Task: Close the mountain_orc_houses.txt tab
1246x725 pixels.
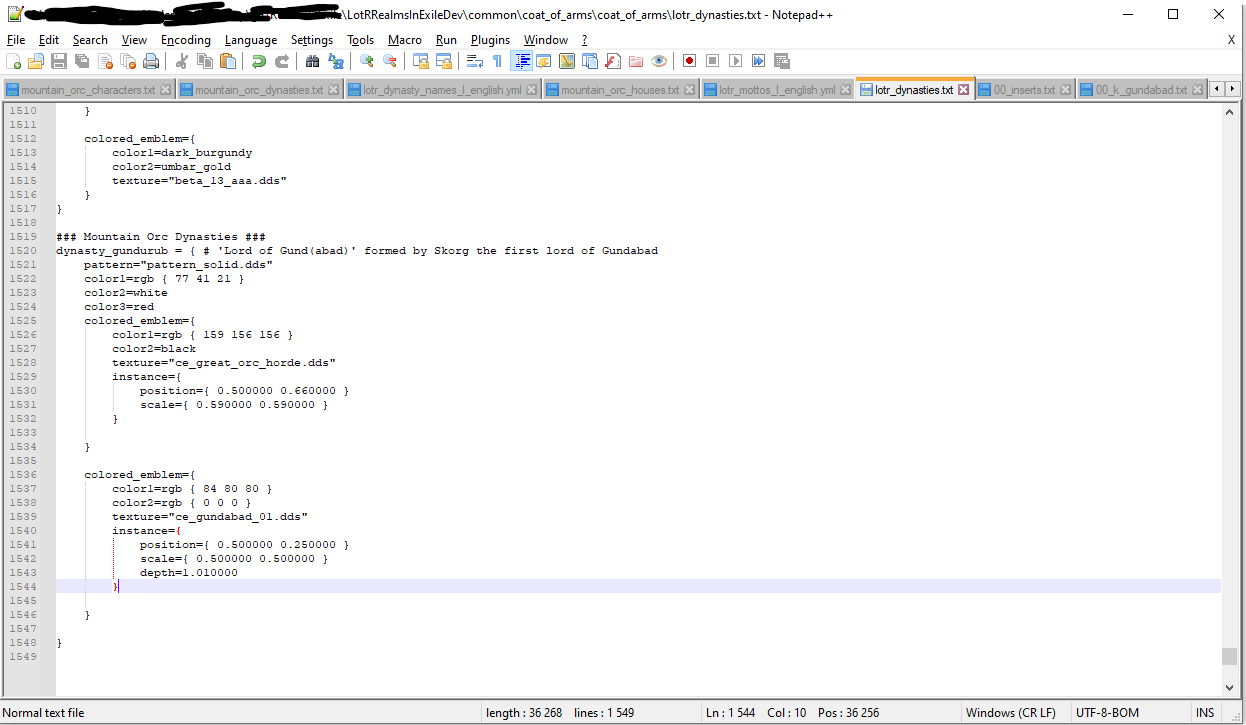Action: click(x=688, y=90)
